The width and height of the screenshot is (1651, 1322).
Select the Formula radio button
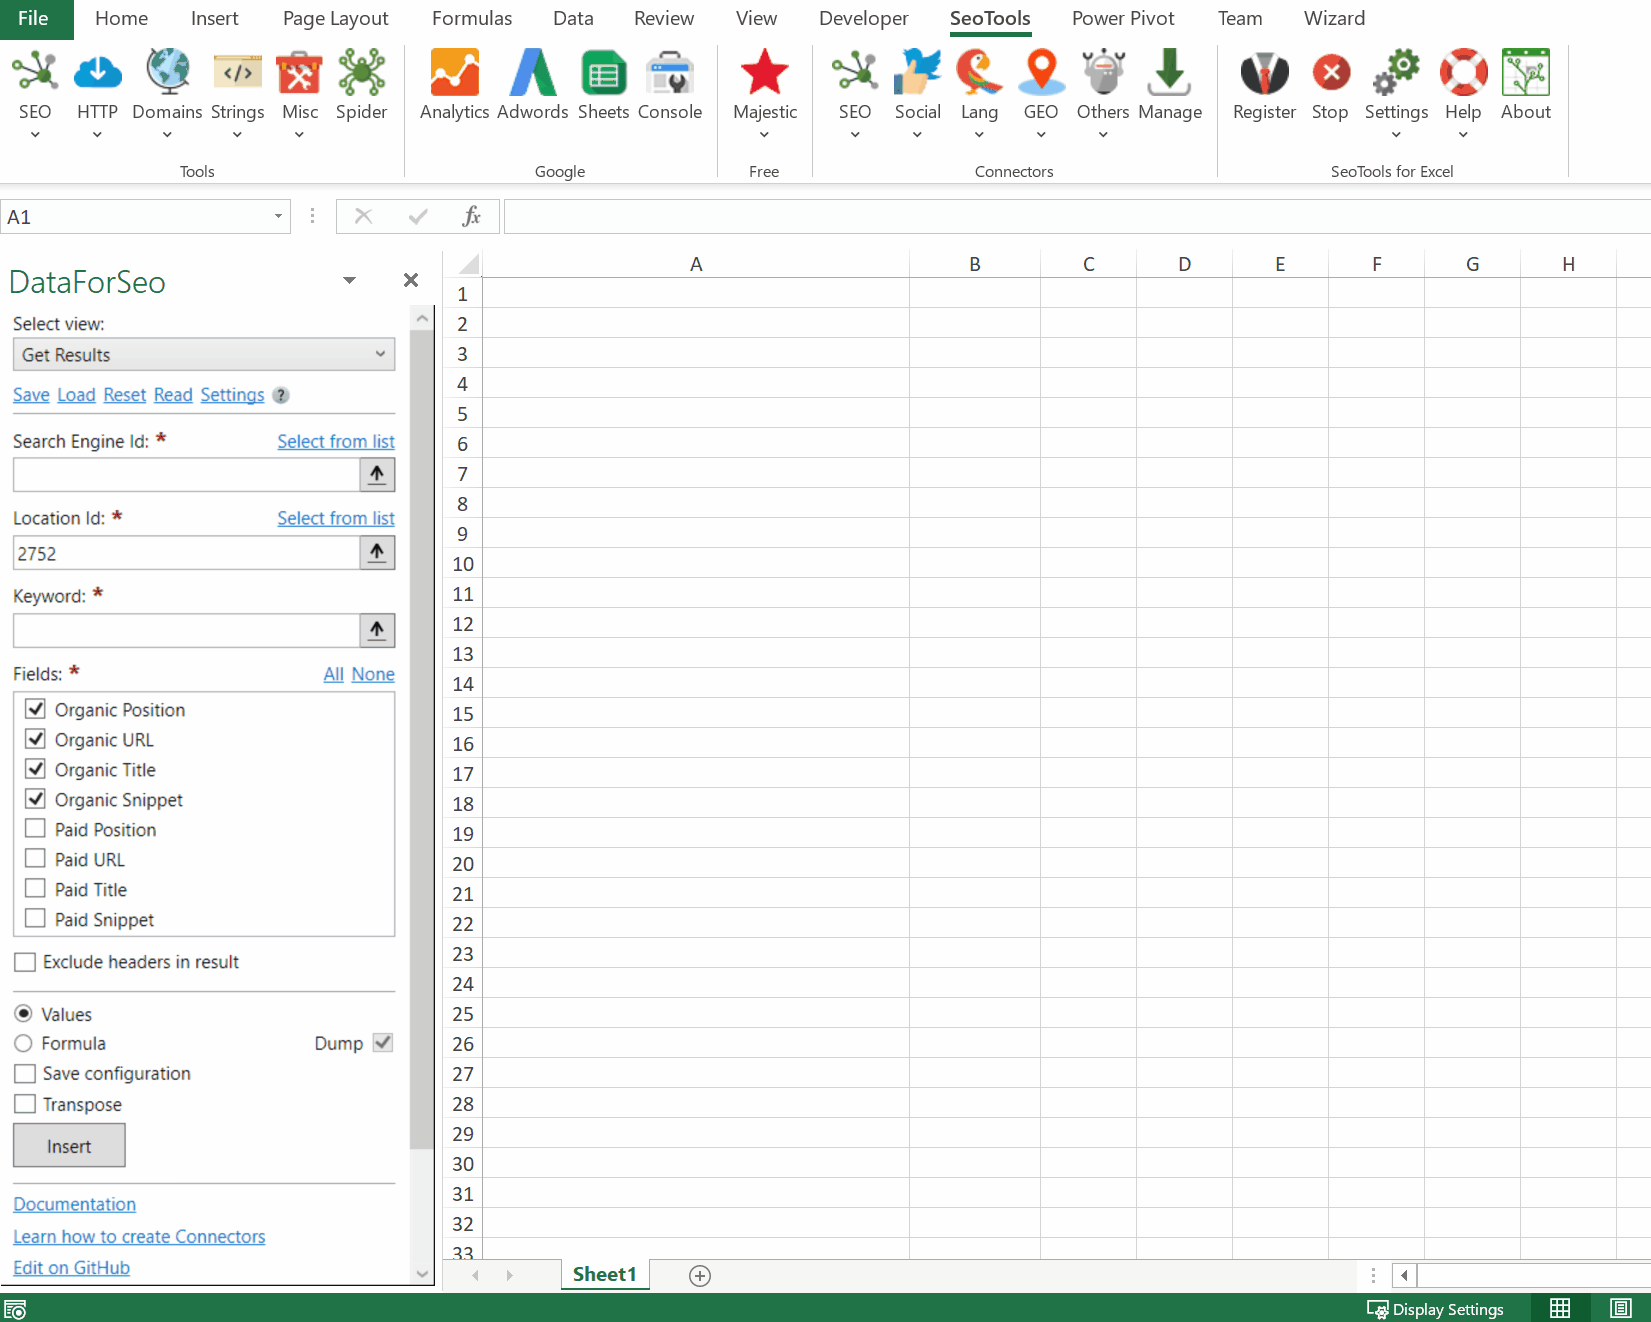pyautogui.click(x=24, y=1043)
